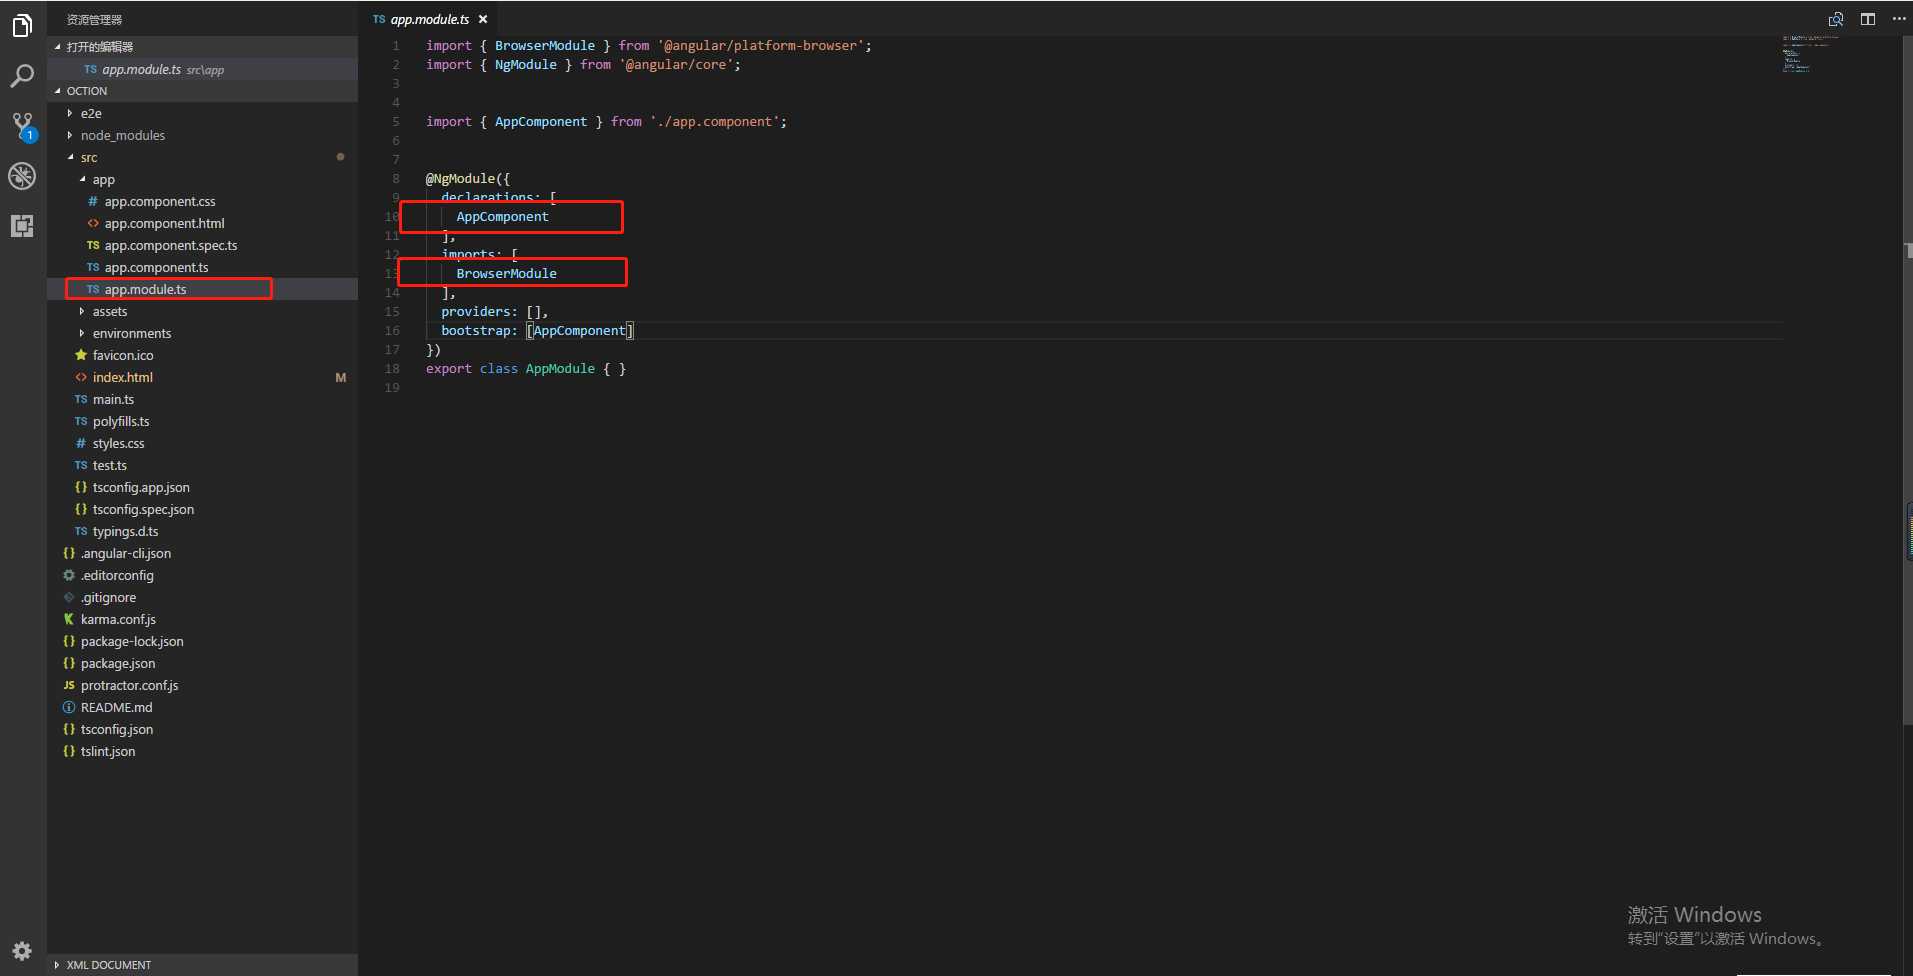Click AppComponent in the bootstrap array

click(x=580, y=330)
